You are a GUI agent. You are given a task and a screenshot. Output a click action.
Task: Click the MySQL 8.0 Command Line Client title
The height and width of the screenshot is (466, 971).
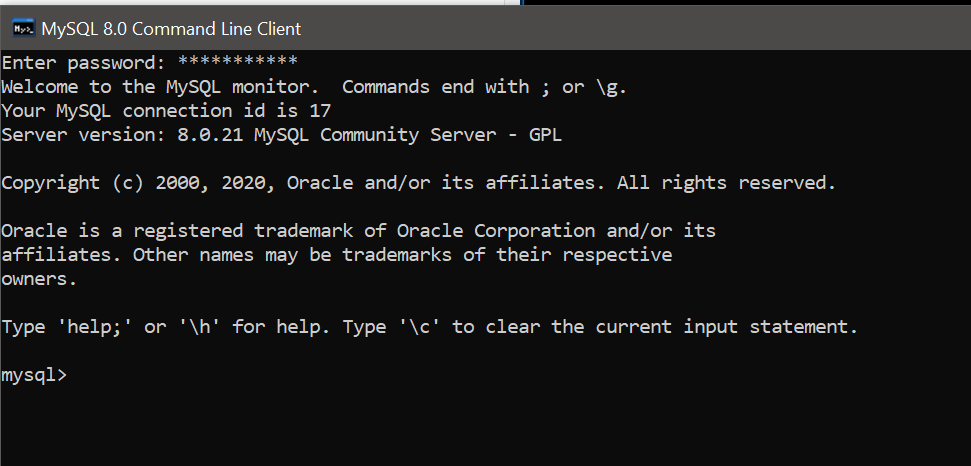tap(171, 28)
